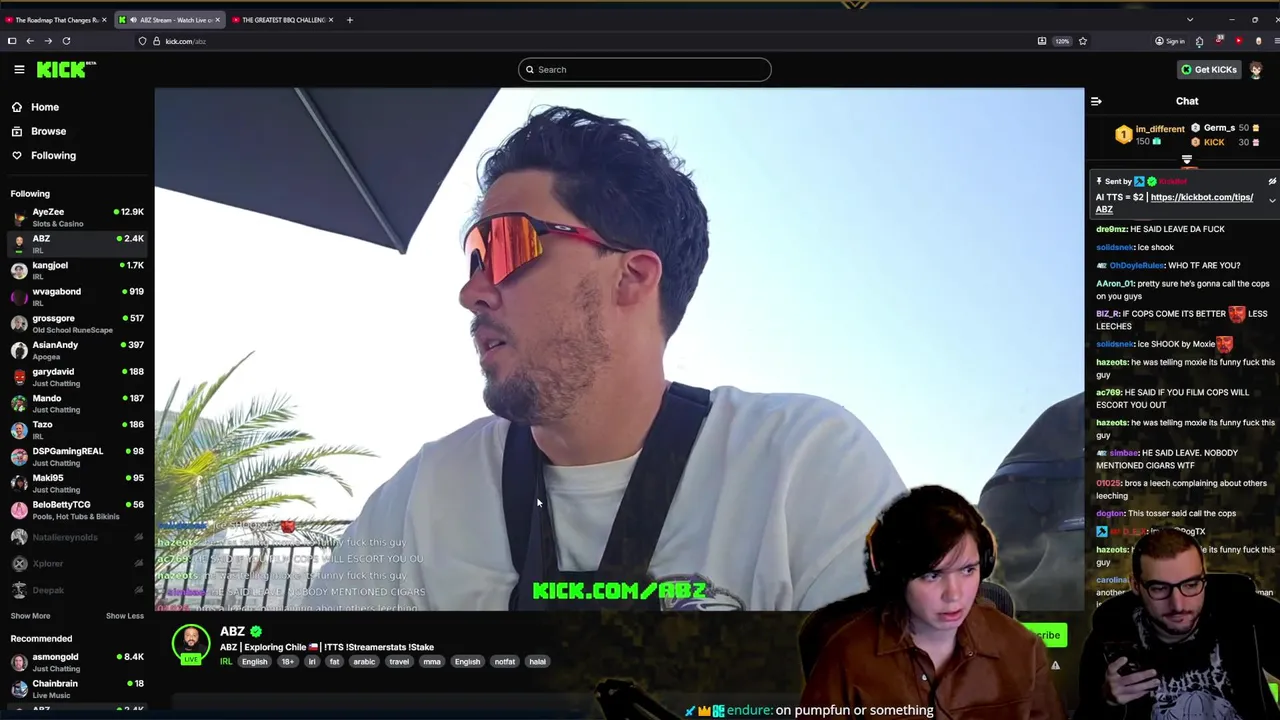Click dogton username in chat
This screenshot has width=1280, height=720.
click(x=1110, y=513)
